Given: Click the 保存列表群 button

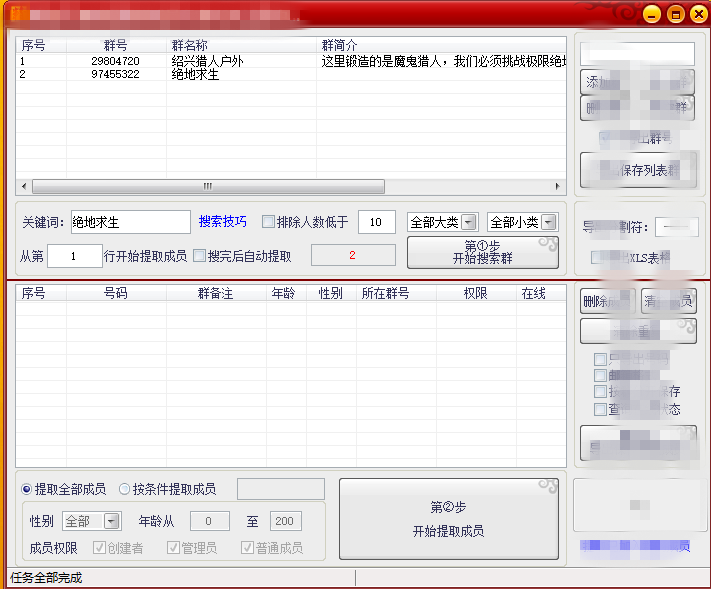Looking at the screenshot, I should click(638, 170).
